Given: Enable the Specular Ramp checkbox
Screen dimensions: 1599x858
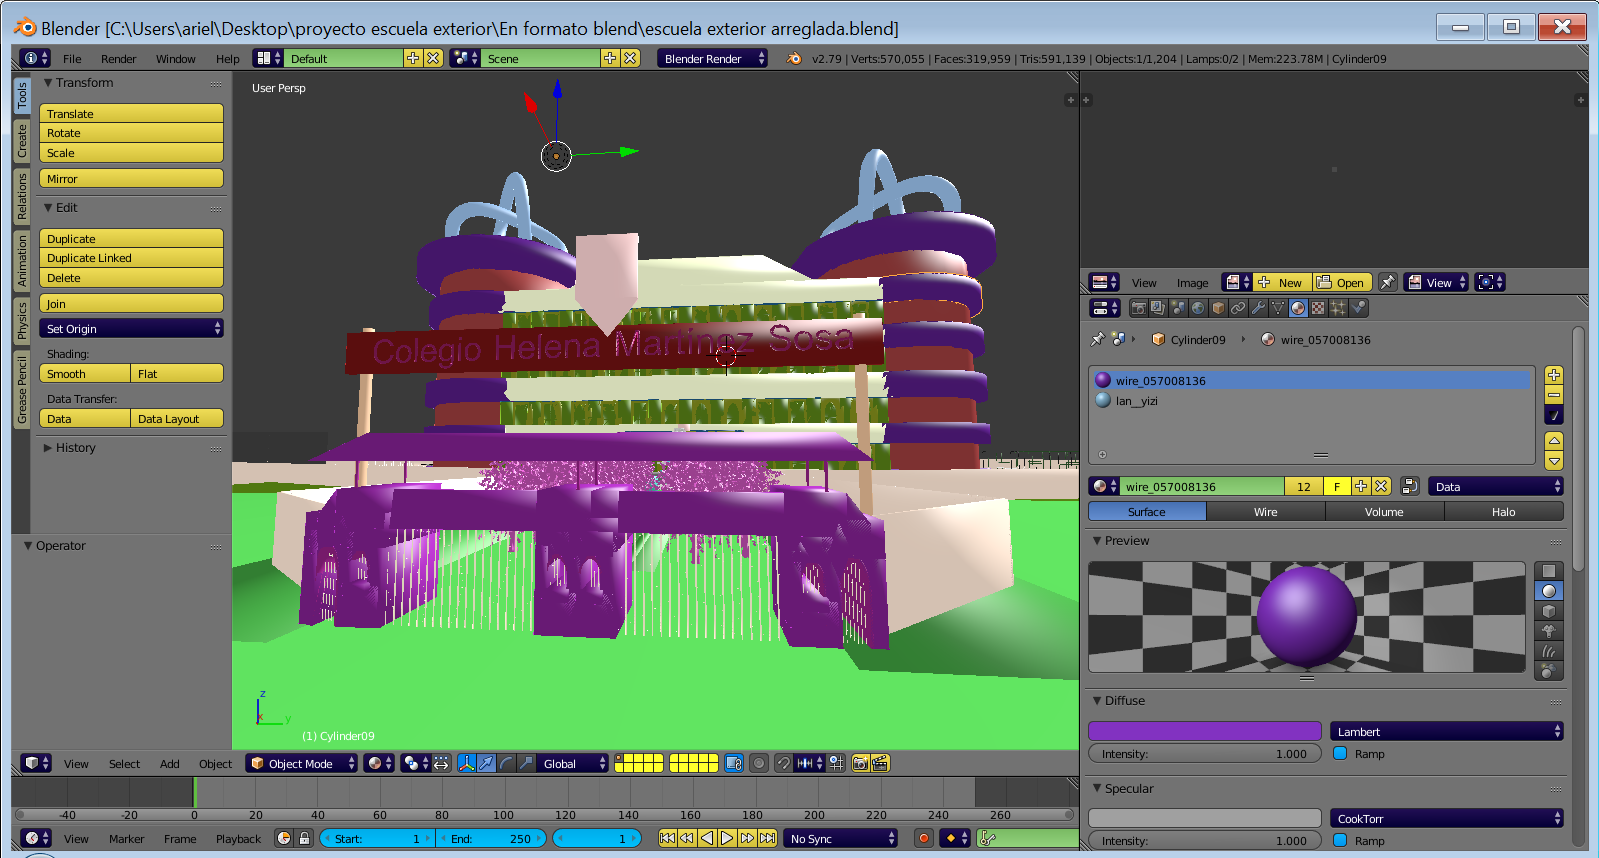Looking at the screenshot, I should pos(1340,840).
